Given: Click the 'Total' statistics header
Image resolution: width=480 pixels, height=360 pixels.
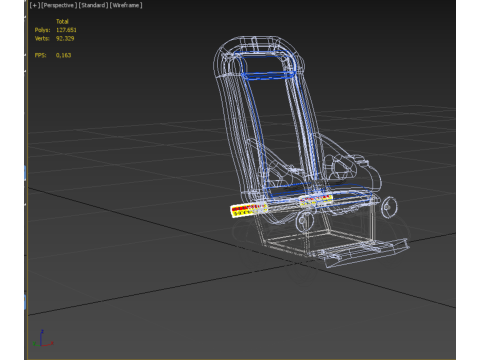Looking at the screenshot, I should point(62,21).
